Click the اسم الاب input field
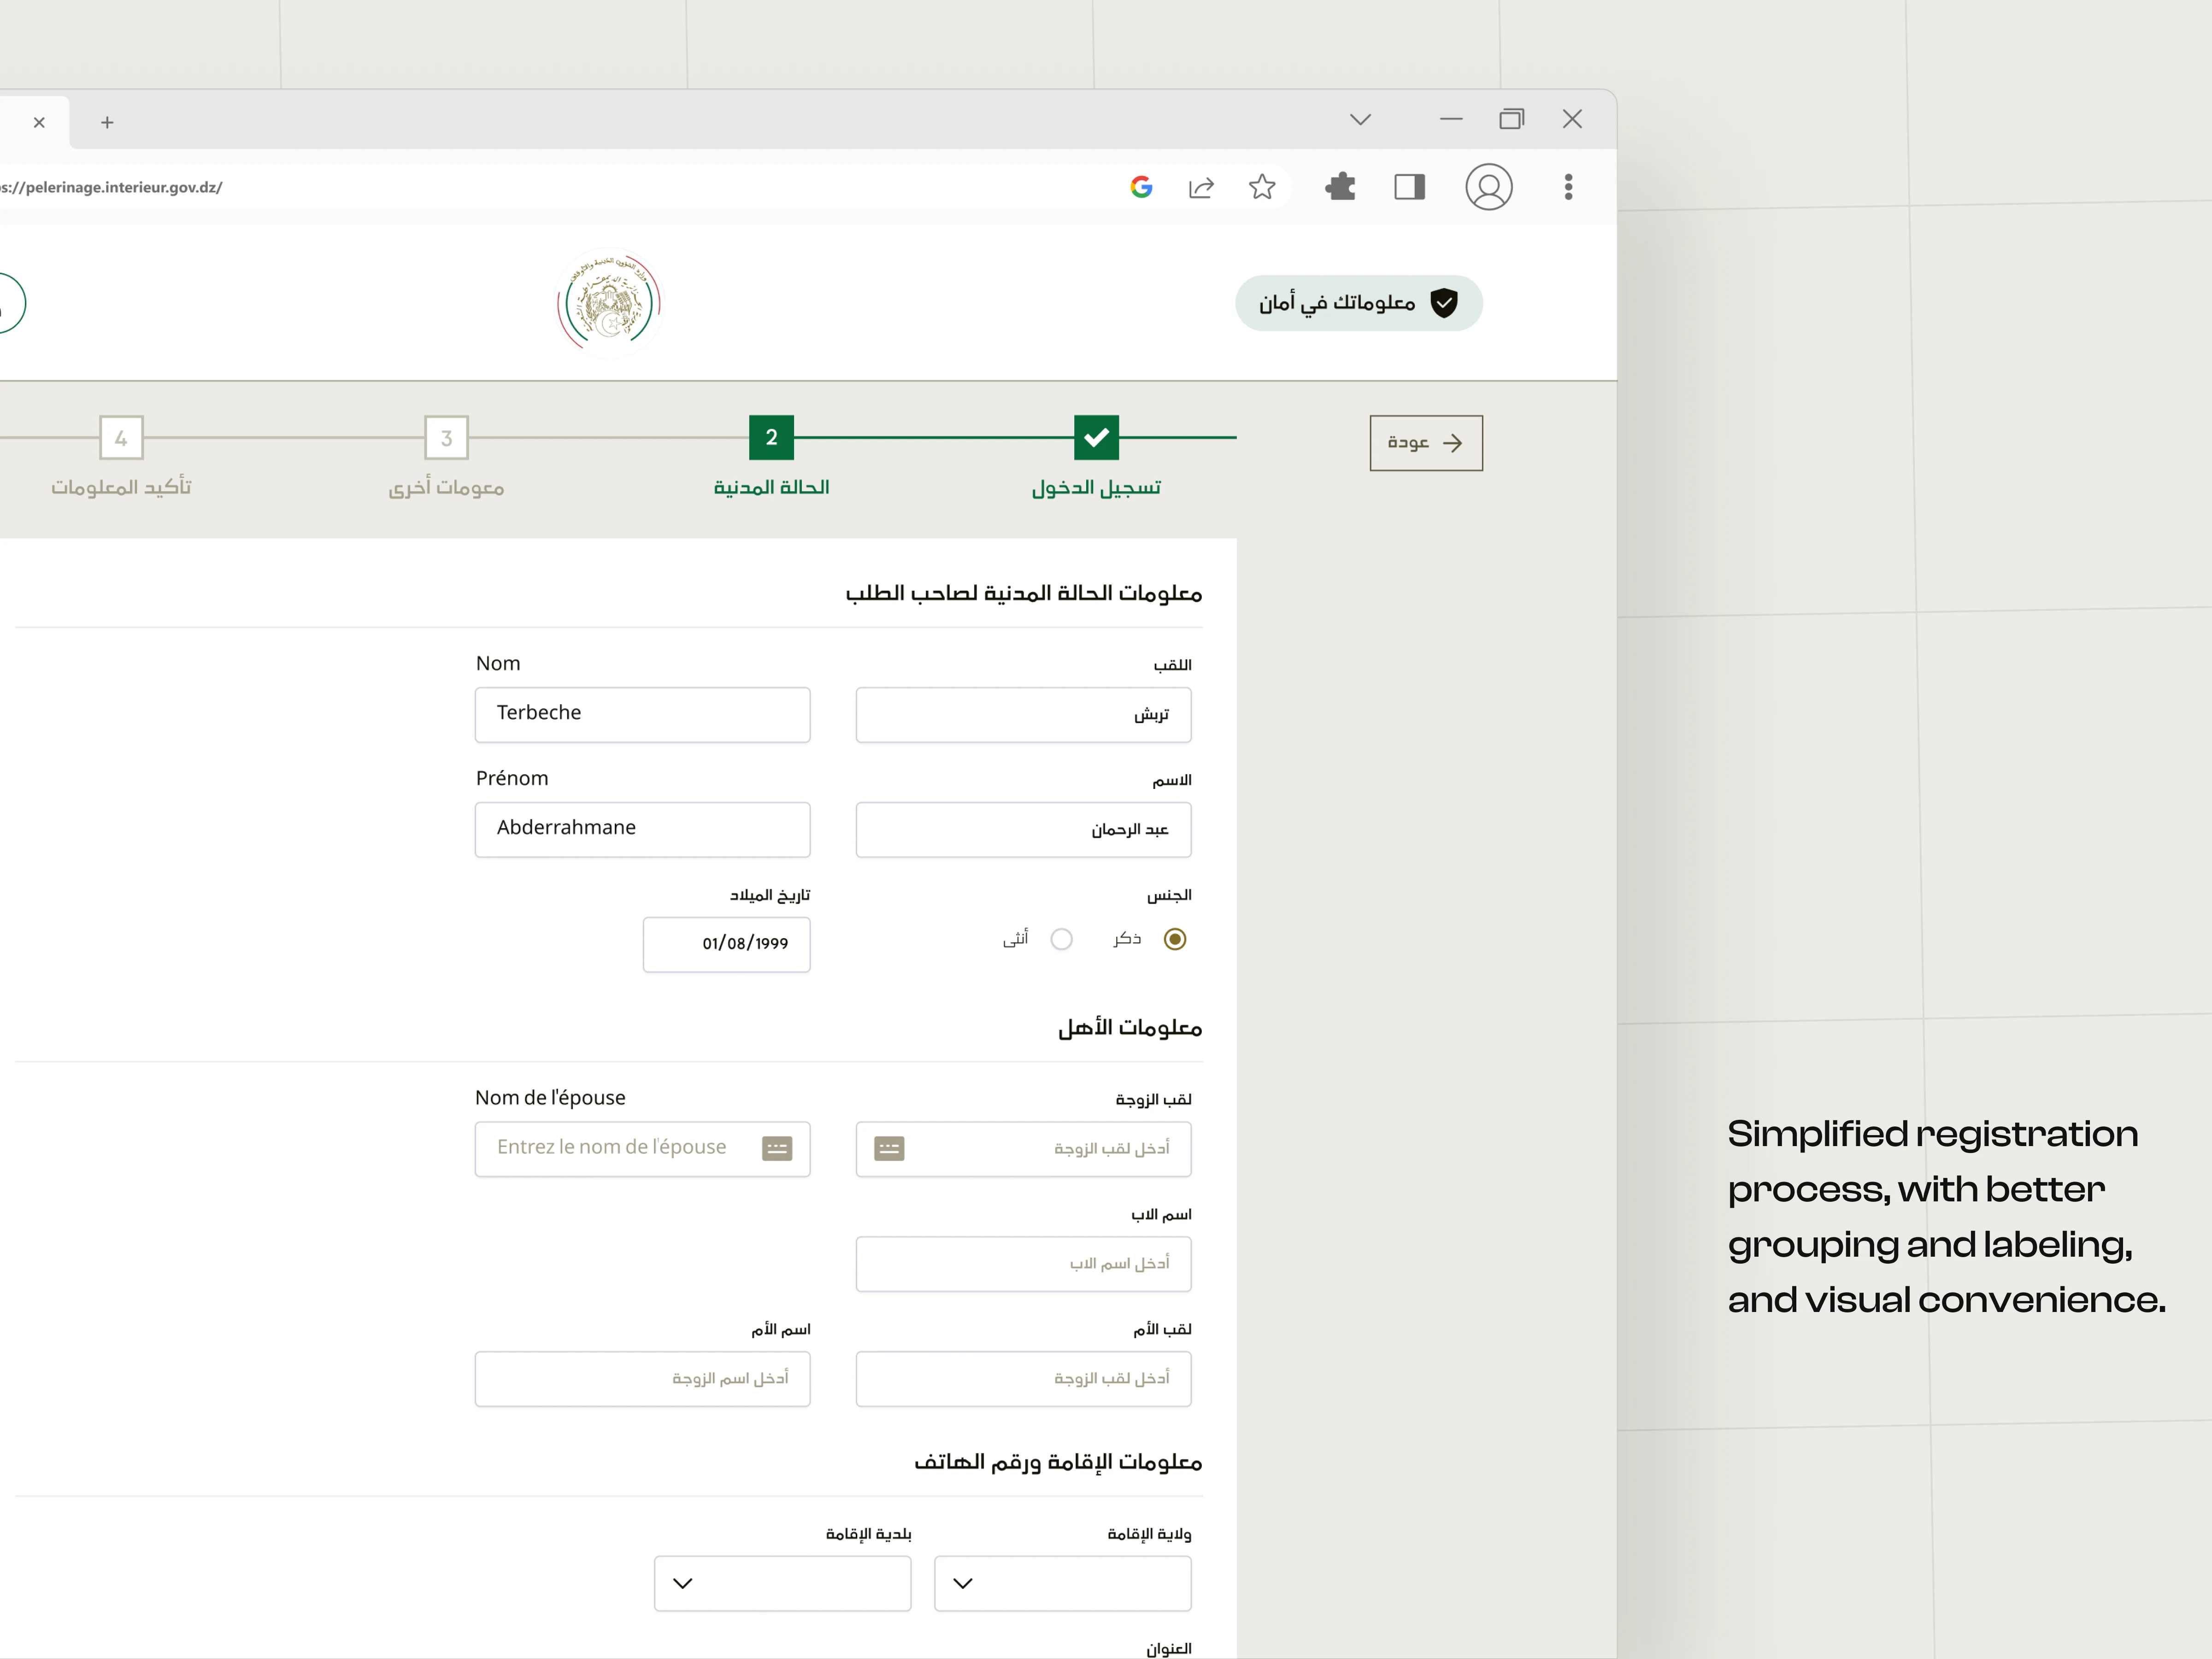This screenshot has width=2212, height=1659. 1023,1264
